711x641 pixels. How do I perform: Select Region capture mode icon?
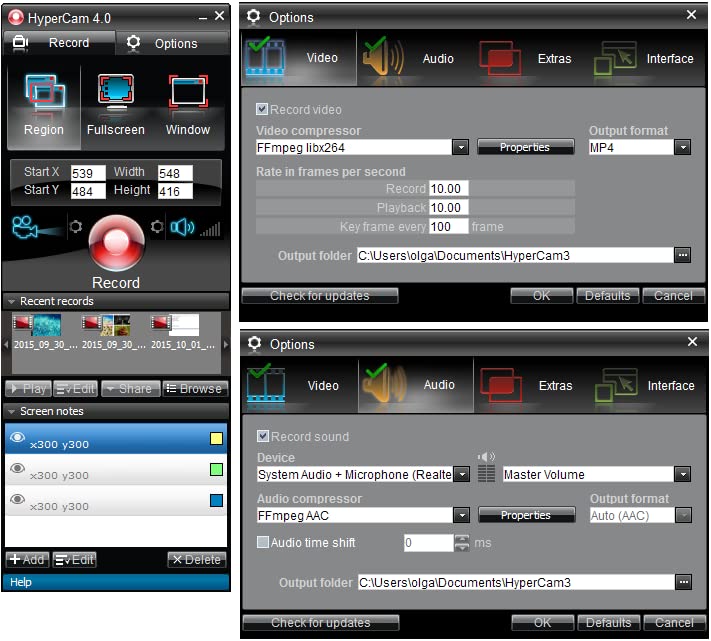[44, 93]
